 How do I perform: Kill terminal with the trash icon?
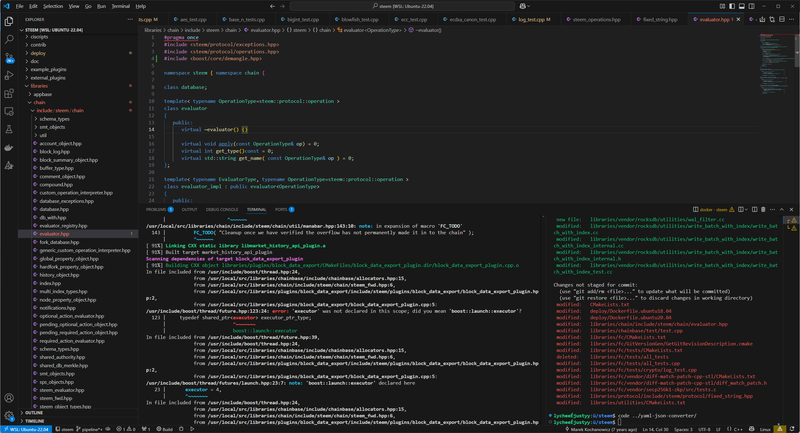pos(763,210)
